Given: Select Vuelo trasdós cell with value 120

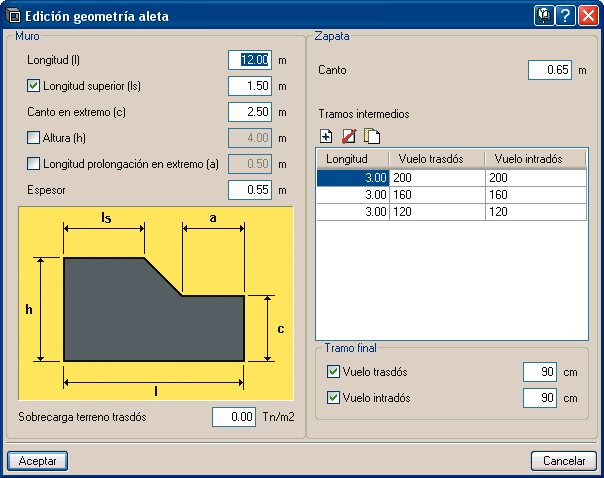Looking at the screenshot, I should coord(437,212).
